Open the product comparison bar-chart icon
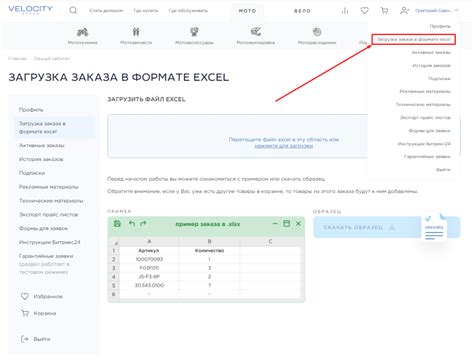The width and height of the screenshot is (474, 363). point(345,11)
